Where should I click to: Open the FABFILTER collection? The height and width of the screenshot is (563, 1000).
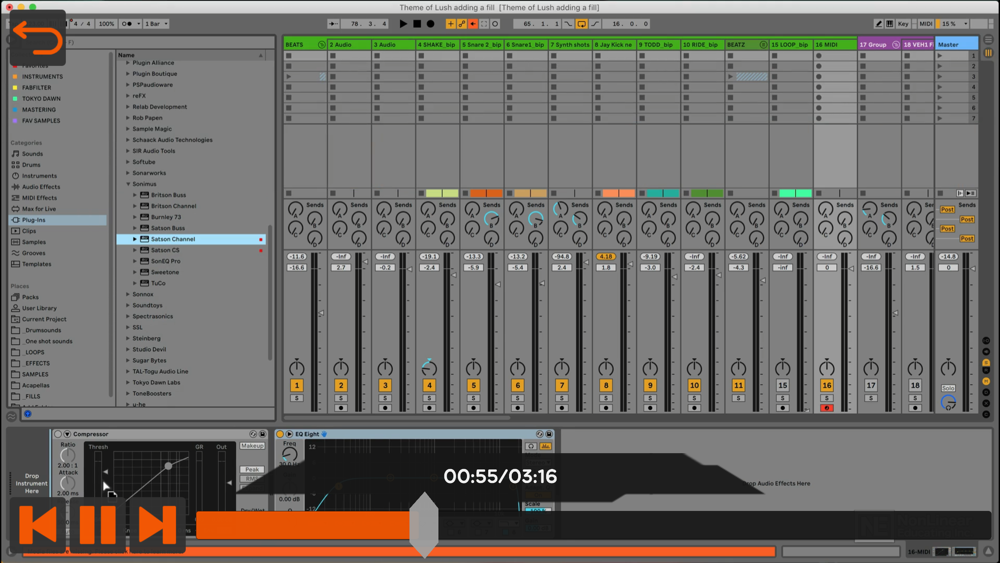[x=36, y=87]
